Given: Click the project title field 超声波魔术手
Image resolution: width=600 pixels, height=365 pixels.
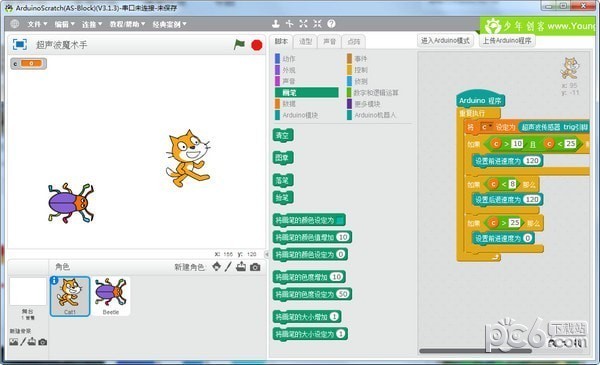Looking at the screenshot, I should [61, 45].
